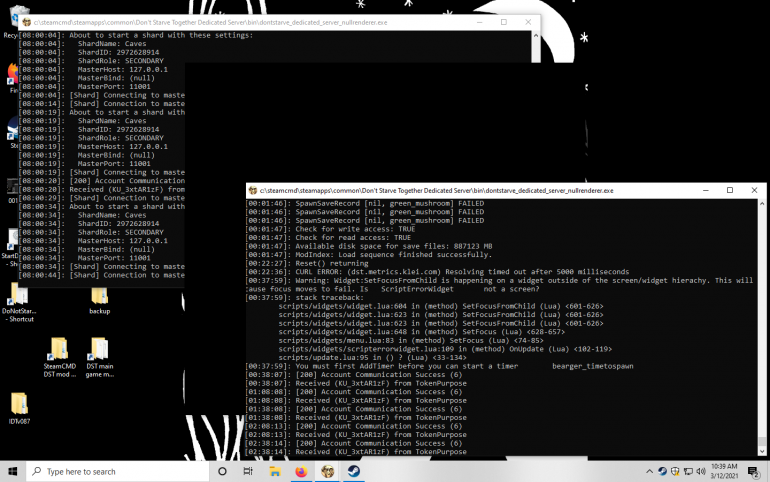Maximize the back Caves console window
This screenshot has height=482, width=770.
504,22
